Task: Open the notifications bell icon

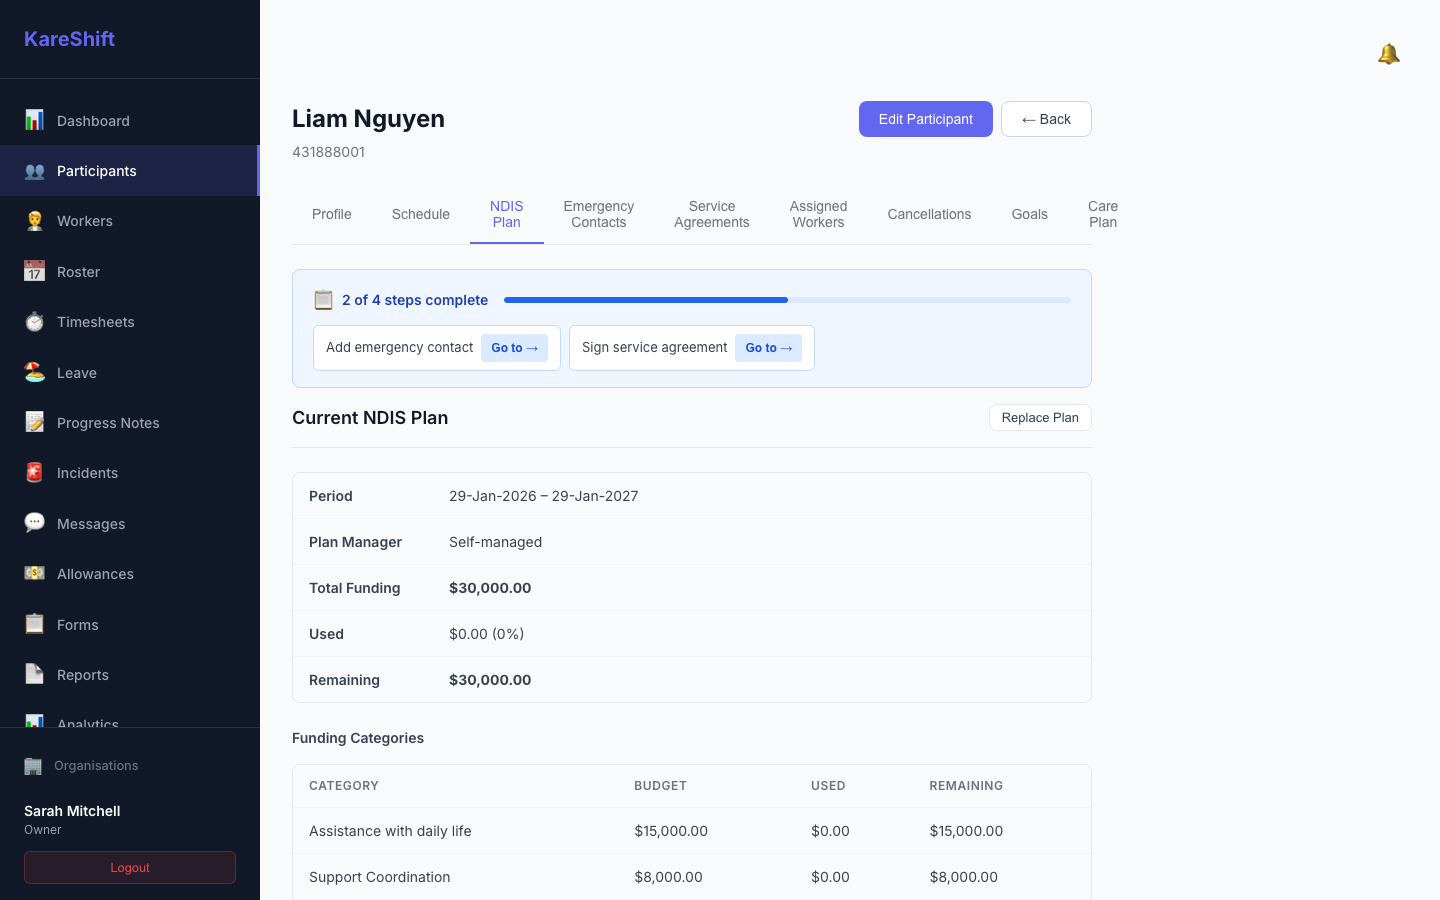Action: coord(1388,54)
